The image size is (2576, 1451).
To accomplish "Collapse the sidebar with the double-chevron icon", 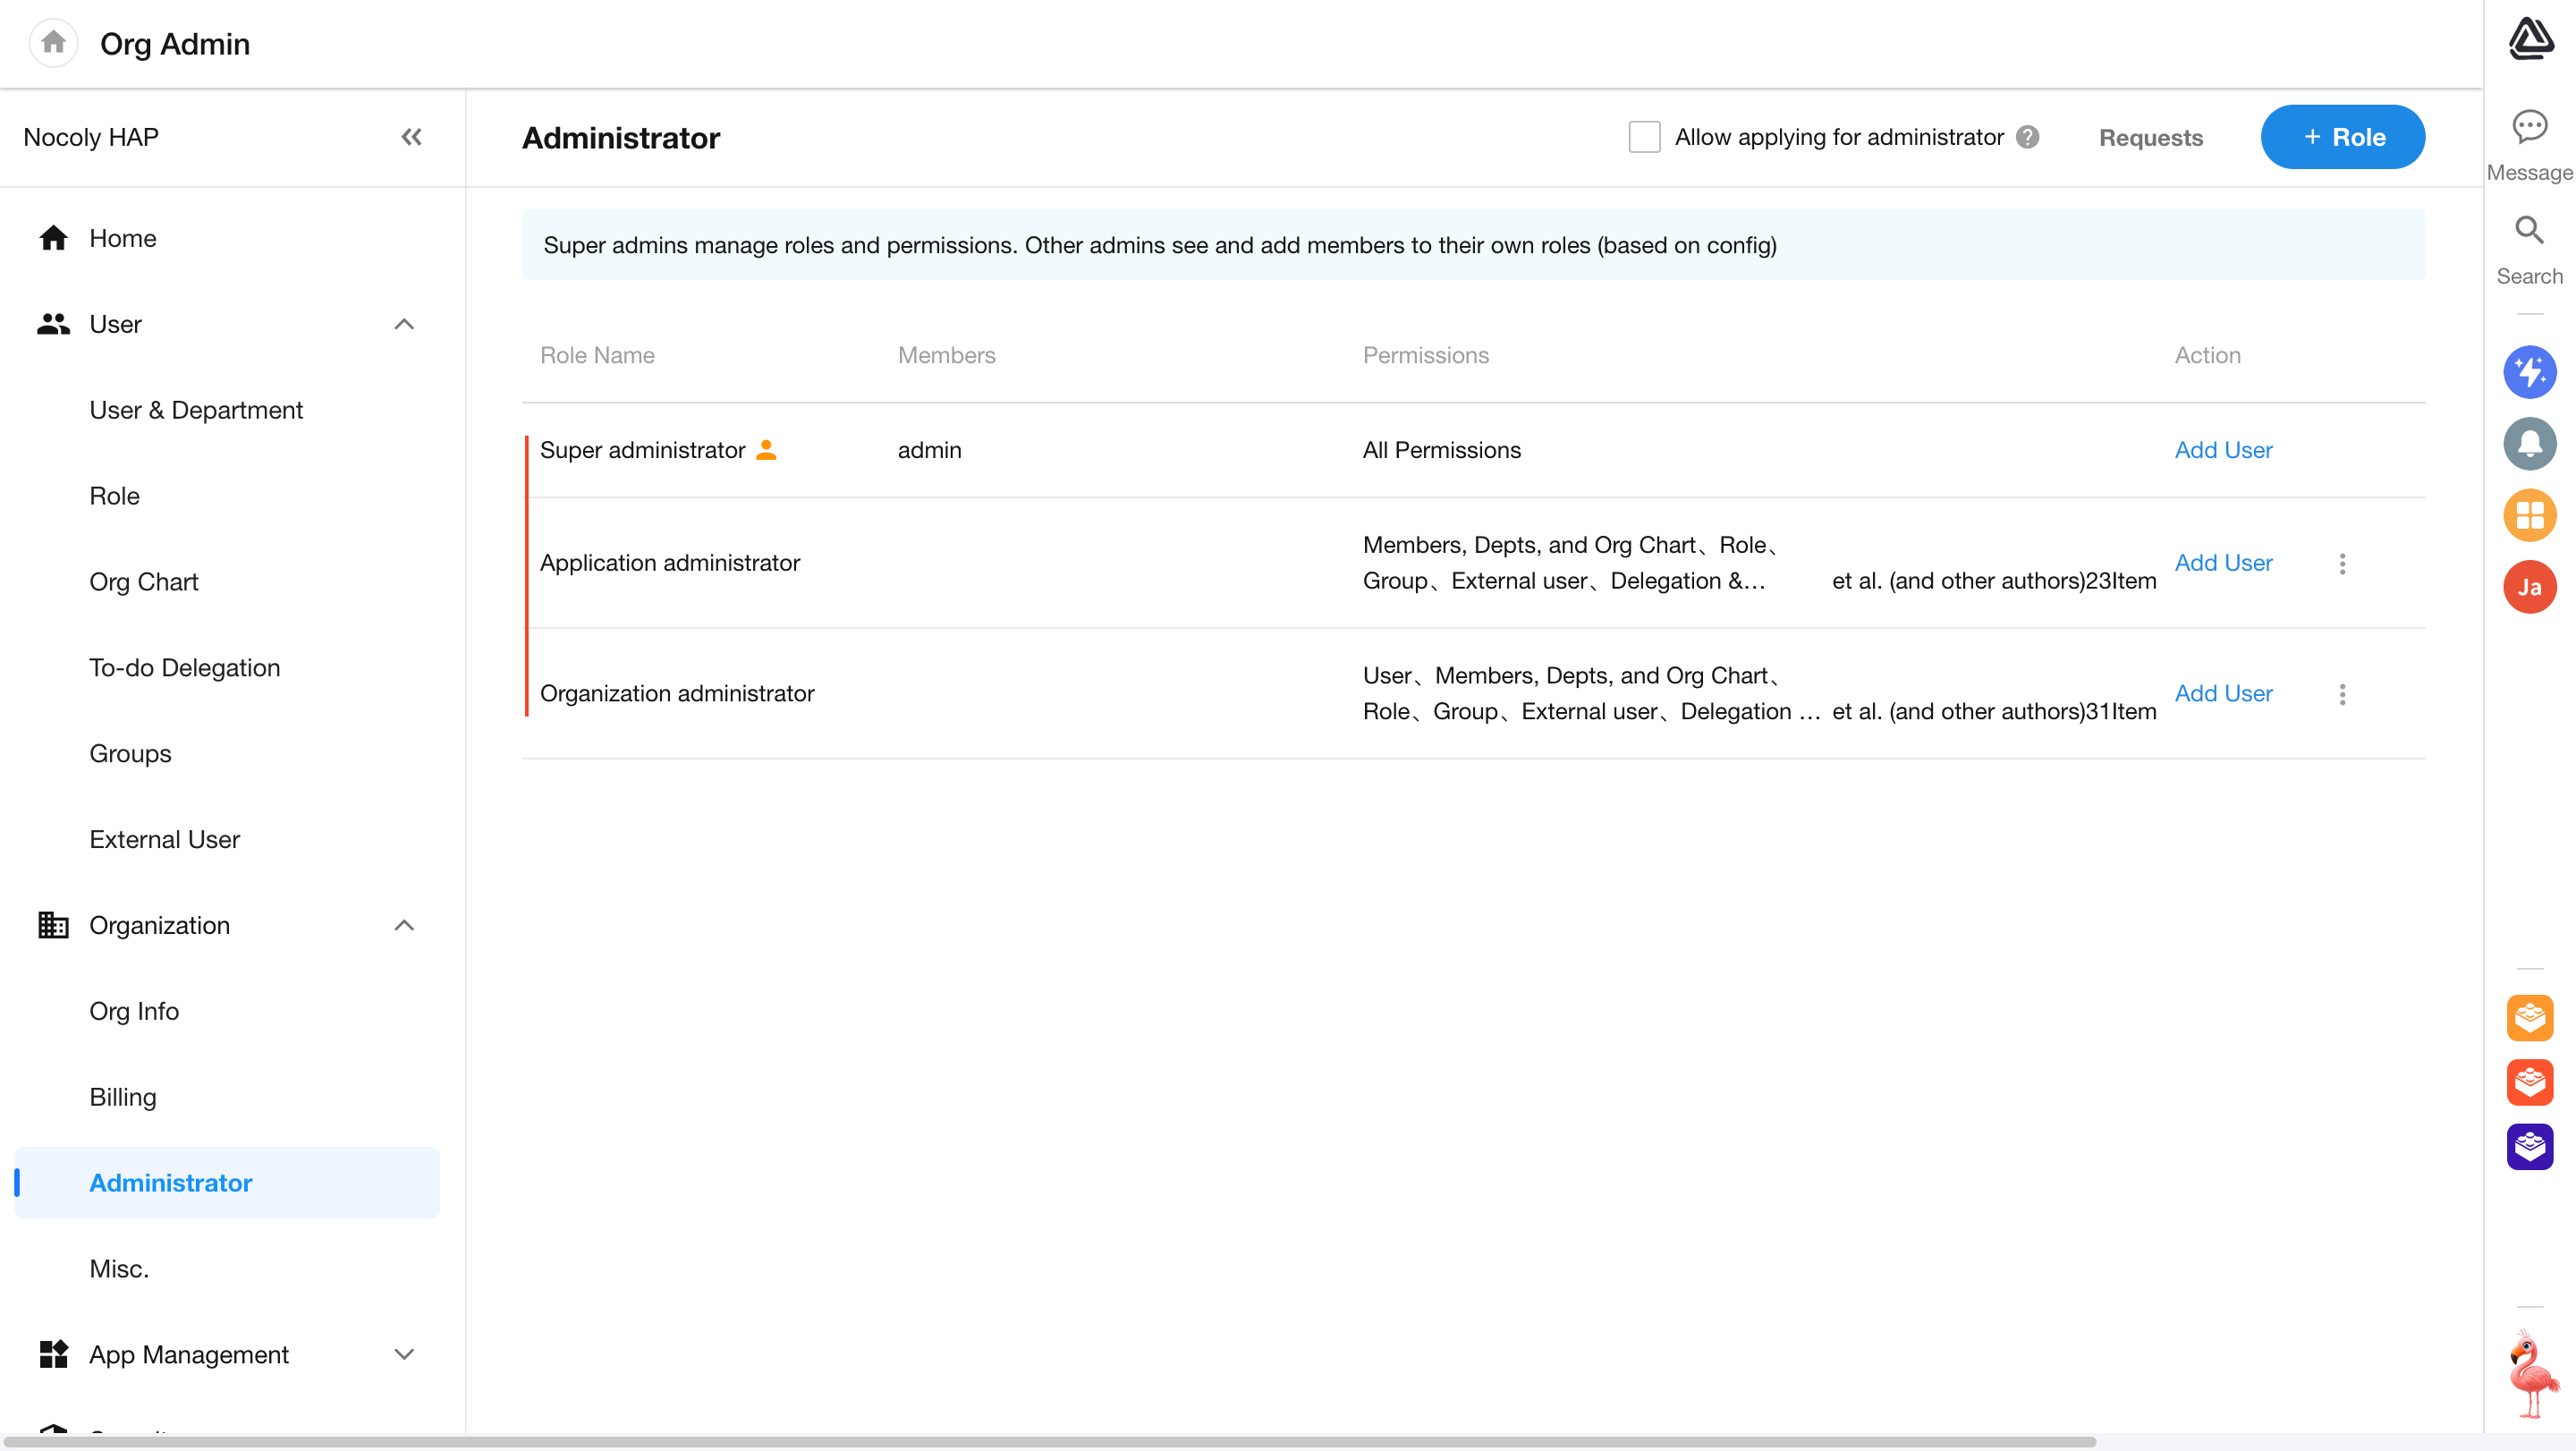I will [x=411, y=137].
